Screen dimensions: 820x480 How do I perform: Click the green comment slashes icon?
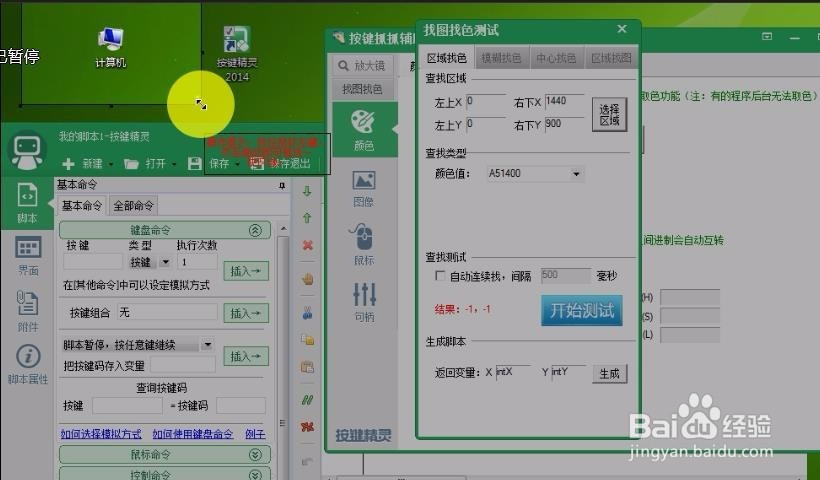point(308,401)
